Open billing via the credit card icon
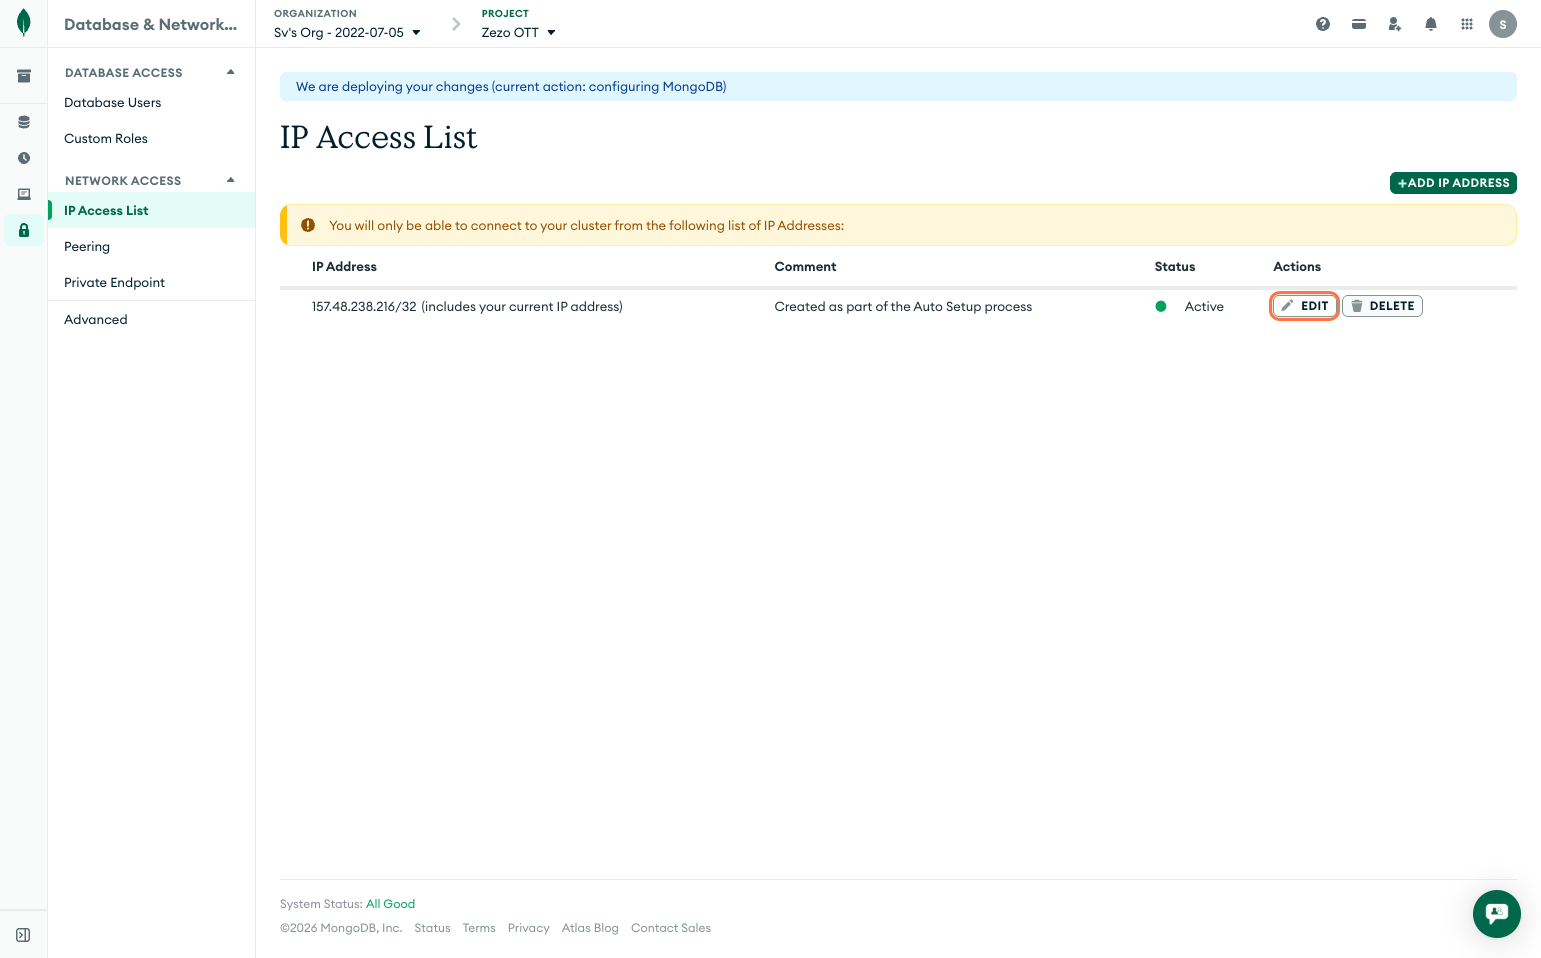Viewport: 1541px width, 958px height. (x=1359, y=24)
